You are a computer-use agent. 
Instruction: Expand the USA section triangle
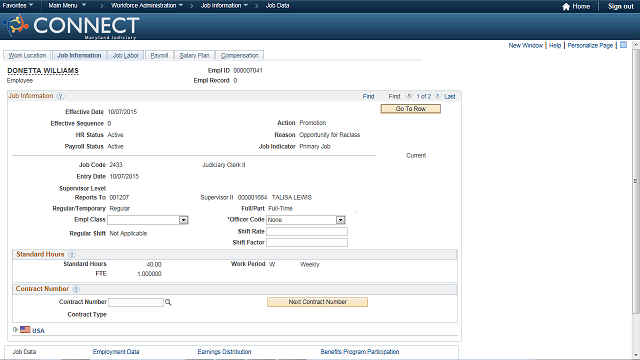pos(15,329)
